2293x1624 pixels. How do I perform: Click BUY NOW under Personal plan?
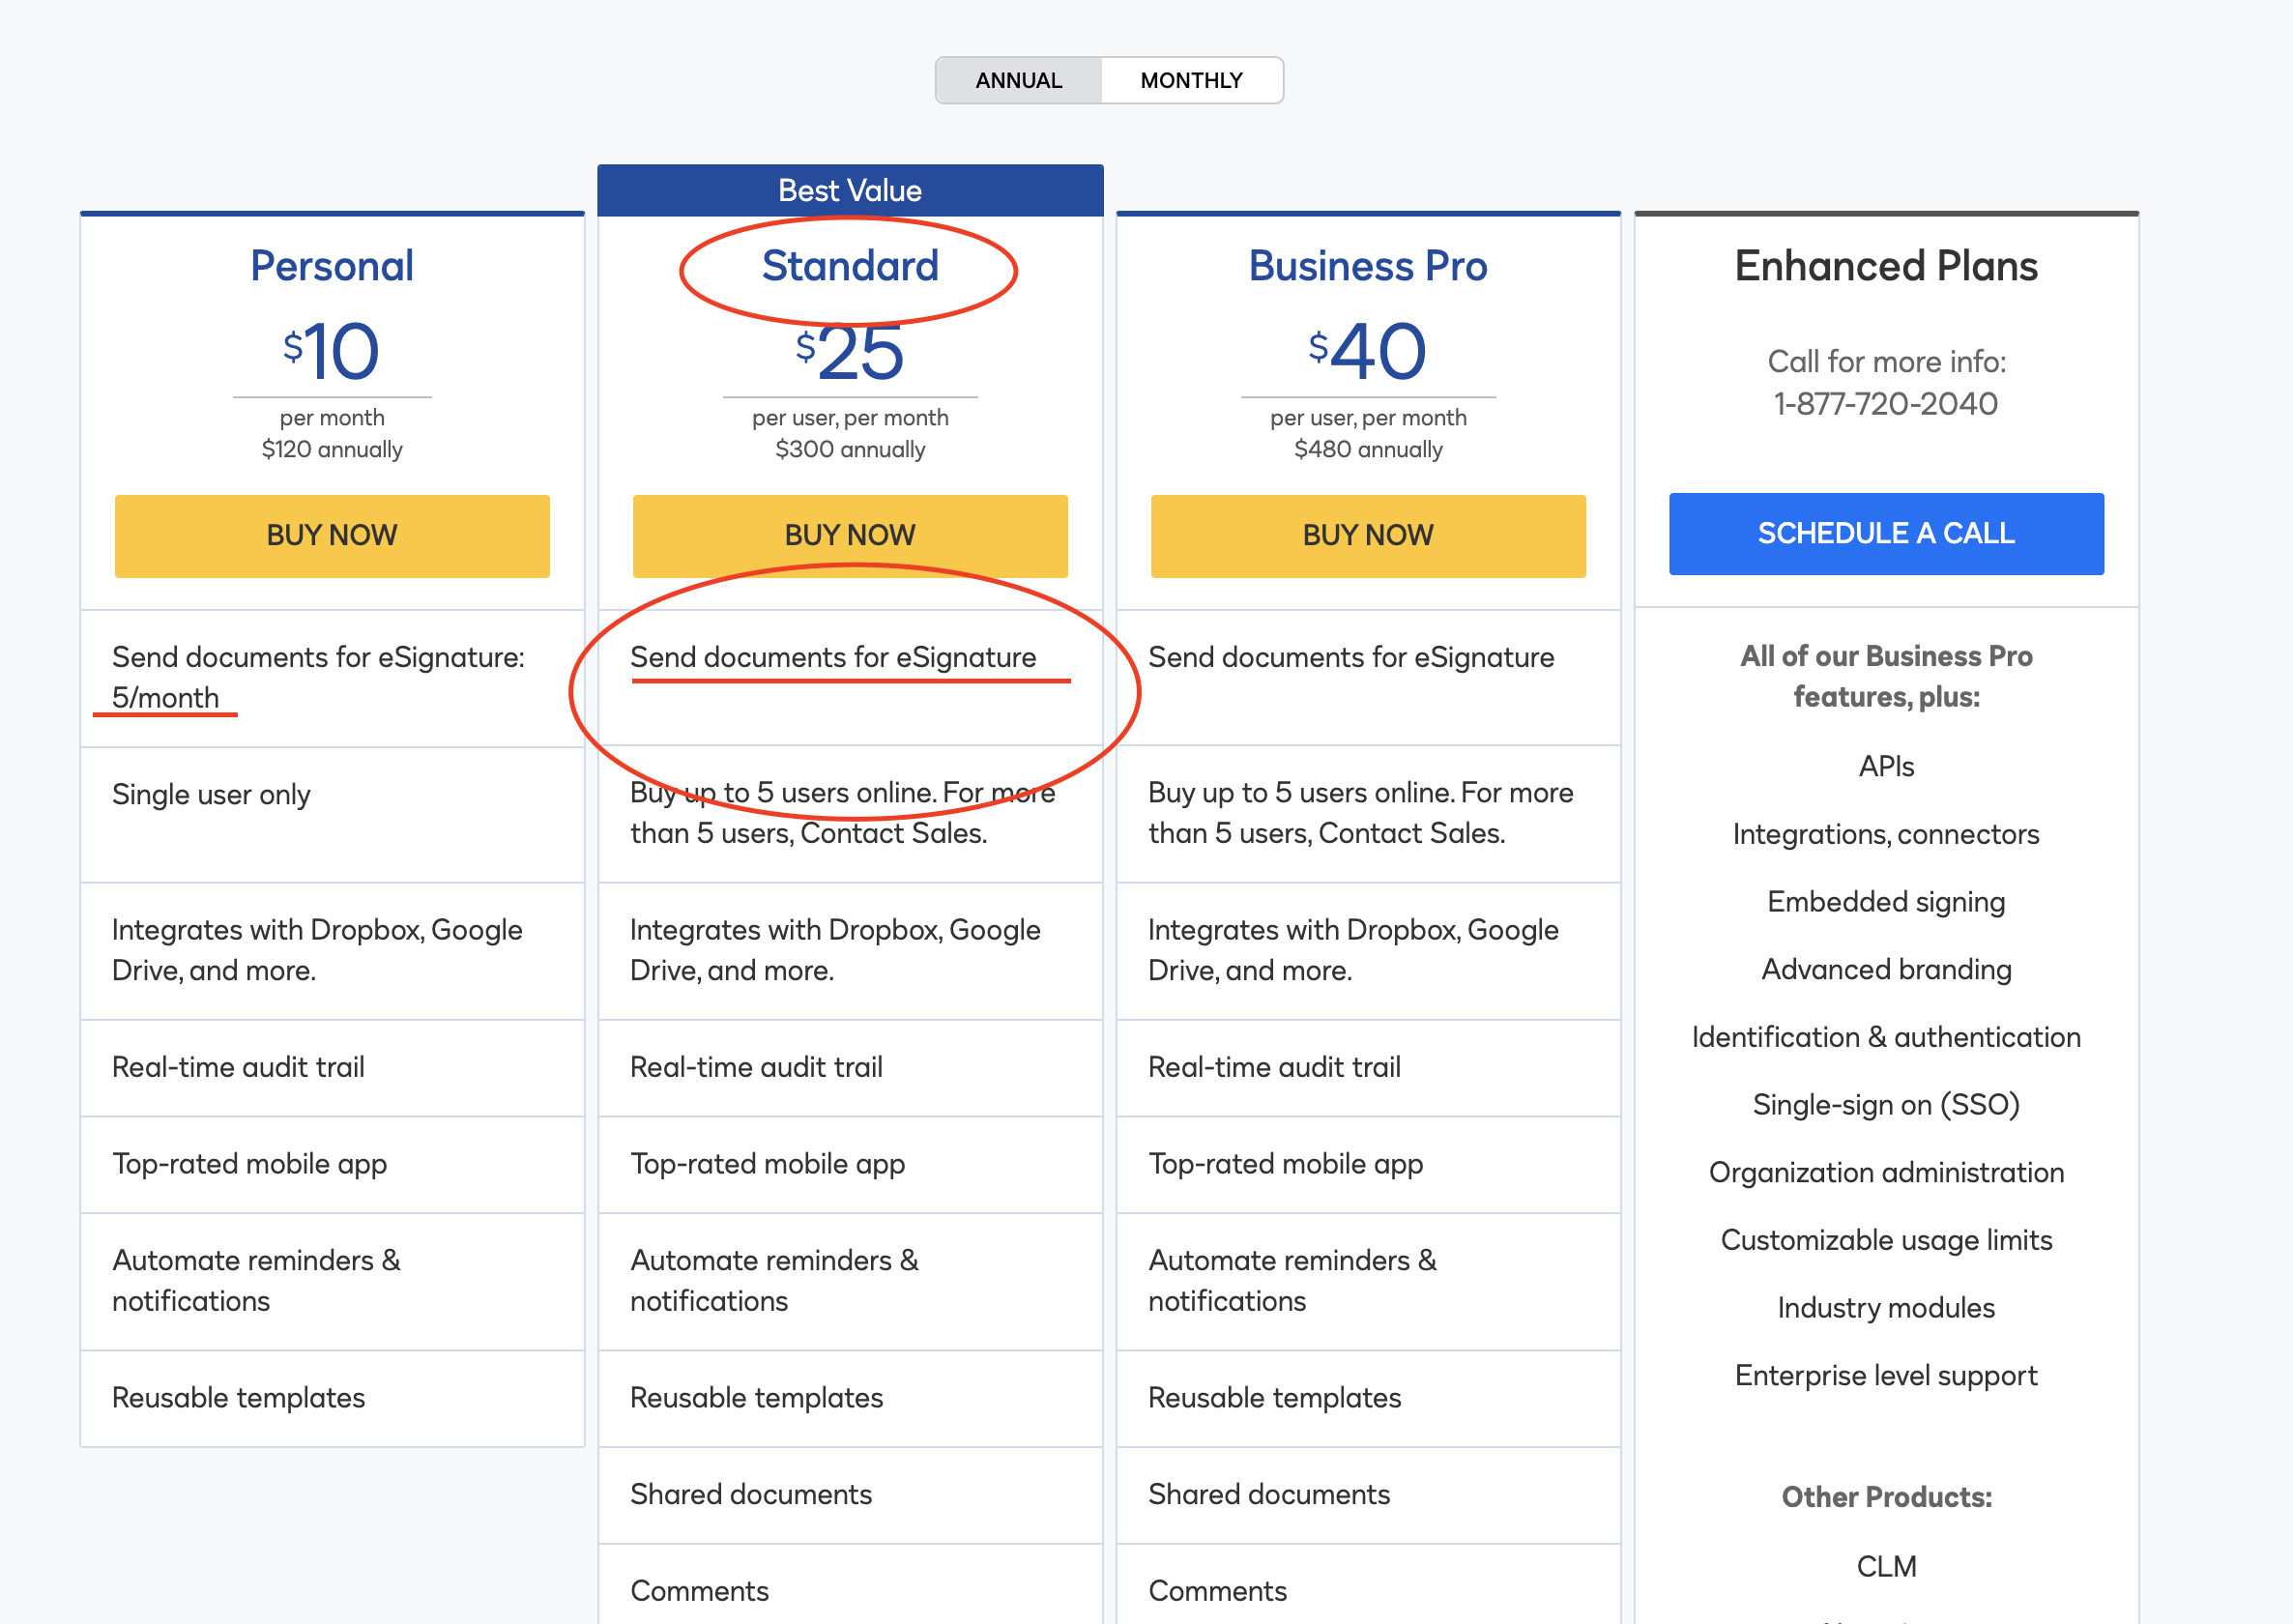click(x=332, y=535)
